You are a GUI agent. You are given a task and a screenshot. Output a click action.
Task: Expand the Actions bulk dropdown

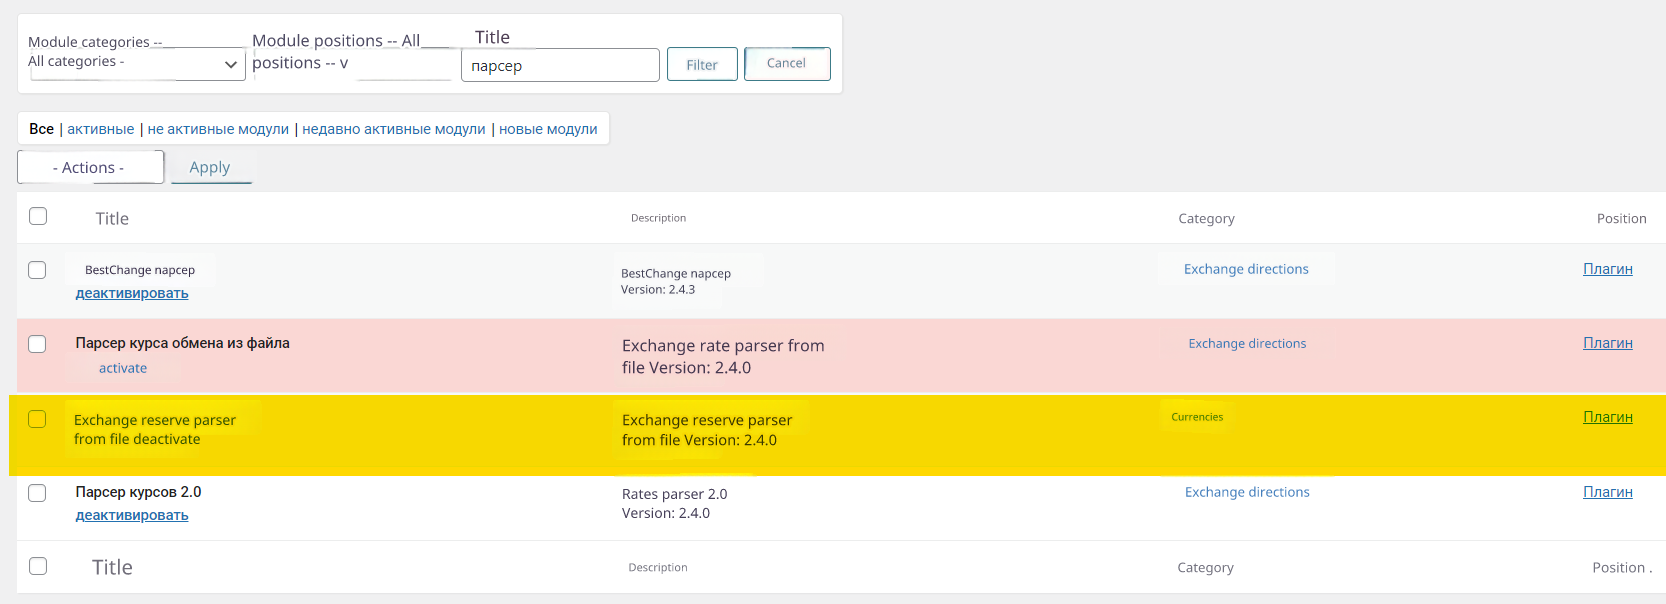point(90,168)
